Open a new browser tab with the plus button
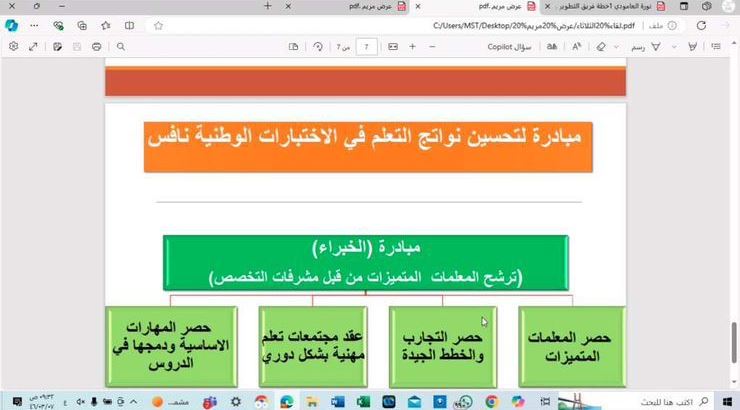The width and height of the screenshot is (740, 410). coord(267,6)
